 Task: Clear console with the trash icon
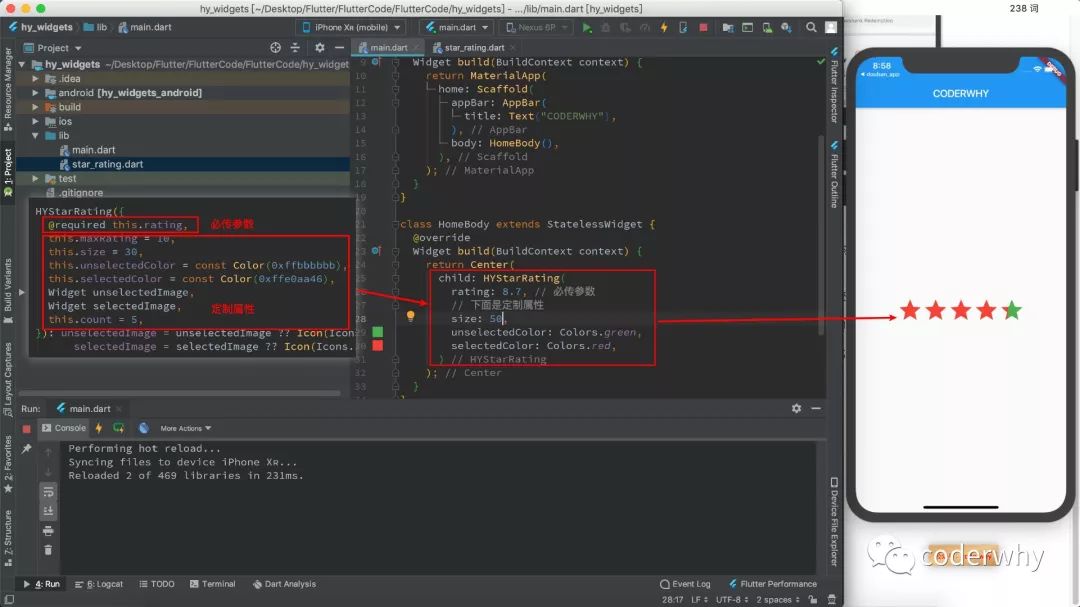click(48, 550)
